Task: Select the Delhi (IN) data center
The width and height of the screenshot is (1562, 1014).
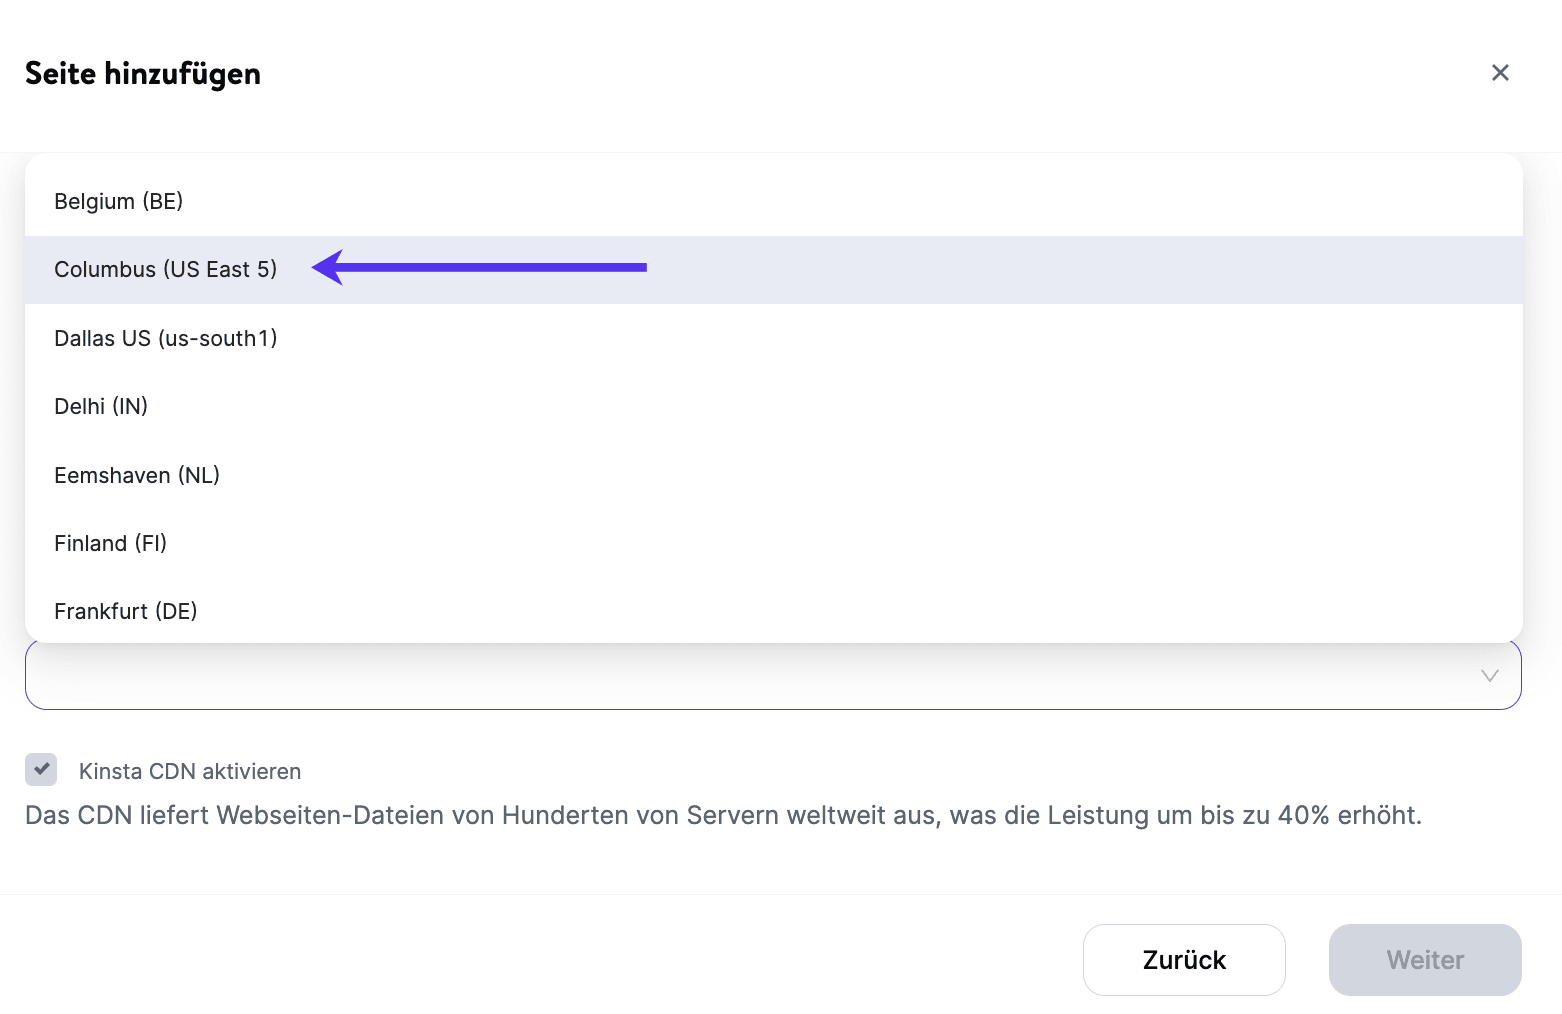Action: [101, 407]
